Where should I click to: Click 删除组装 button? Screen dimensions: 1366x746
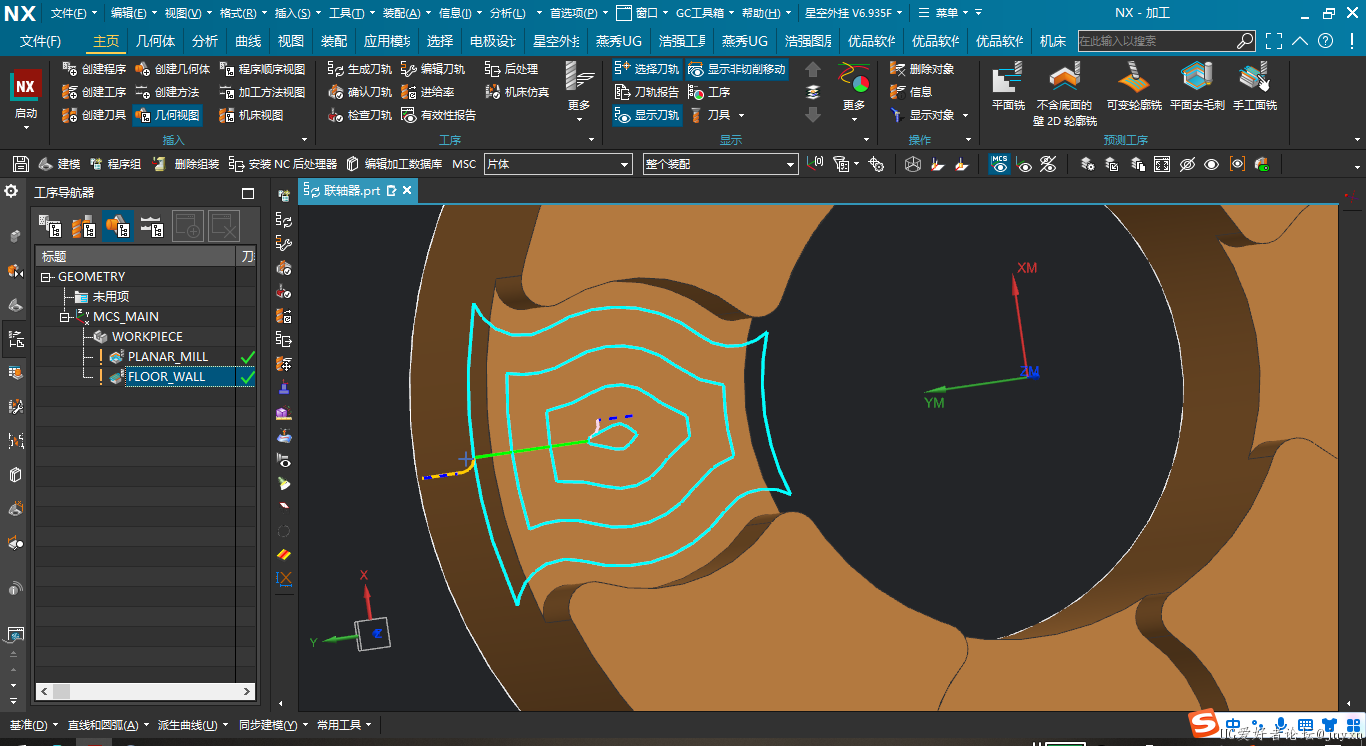tap(187, 164)
